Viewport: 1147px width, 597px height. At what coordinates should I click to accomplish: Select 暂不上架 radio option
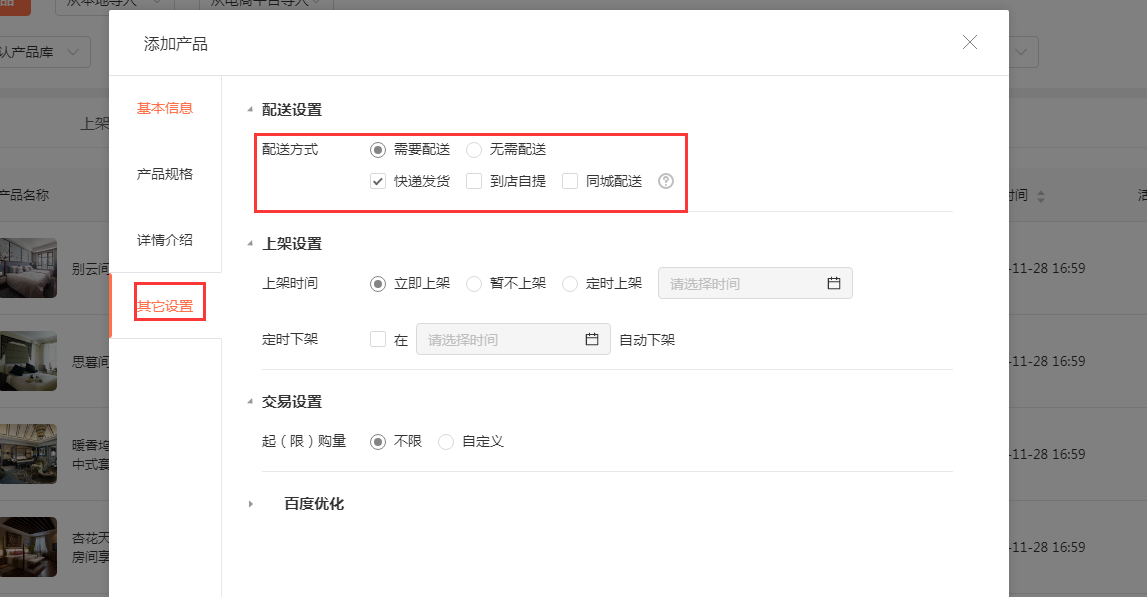pos(474,284)
